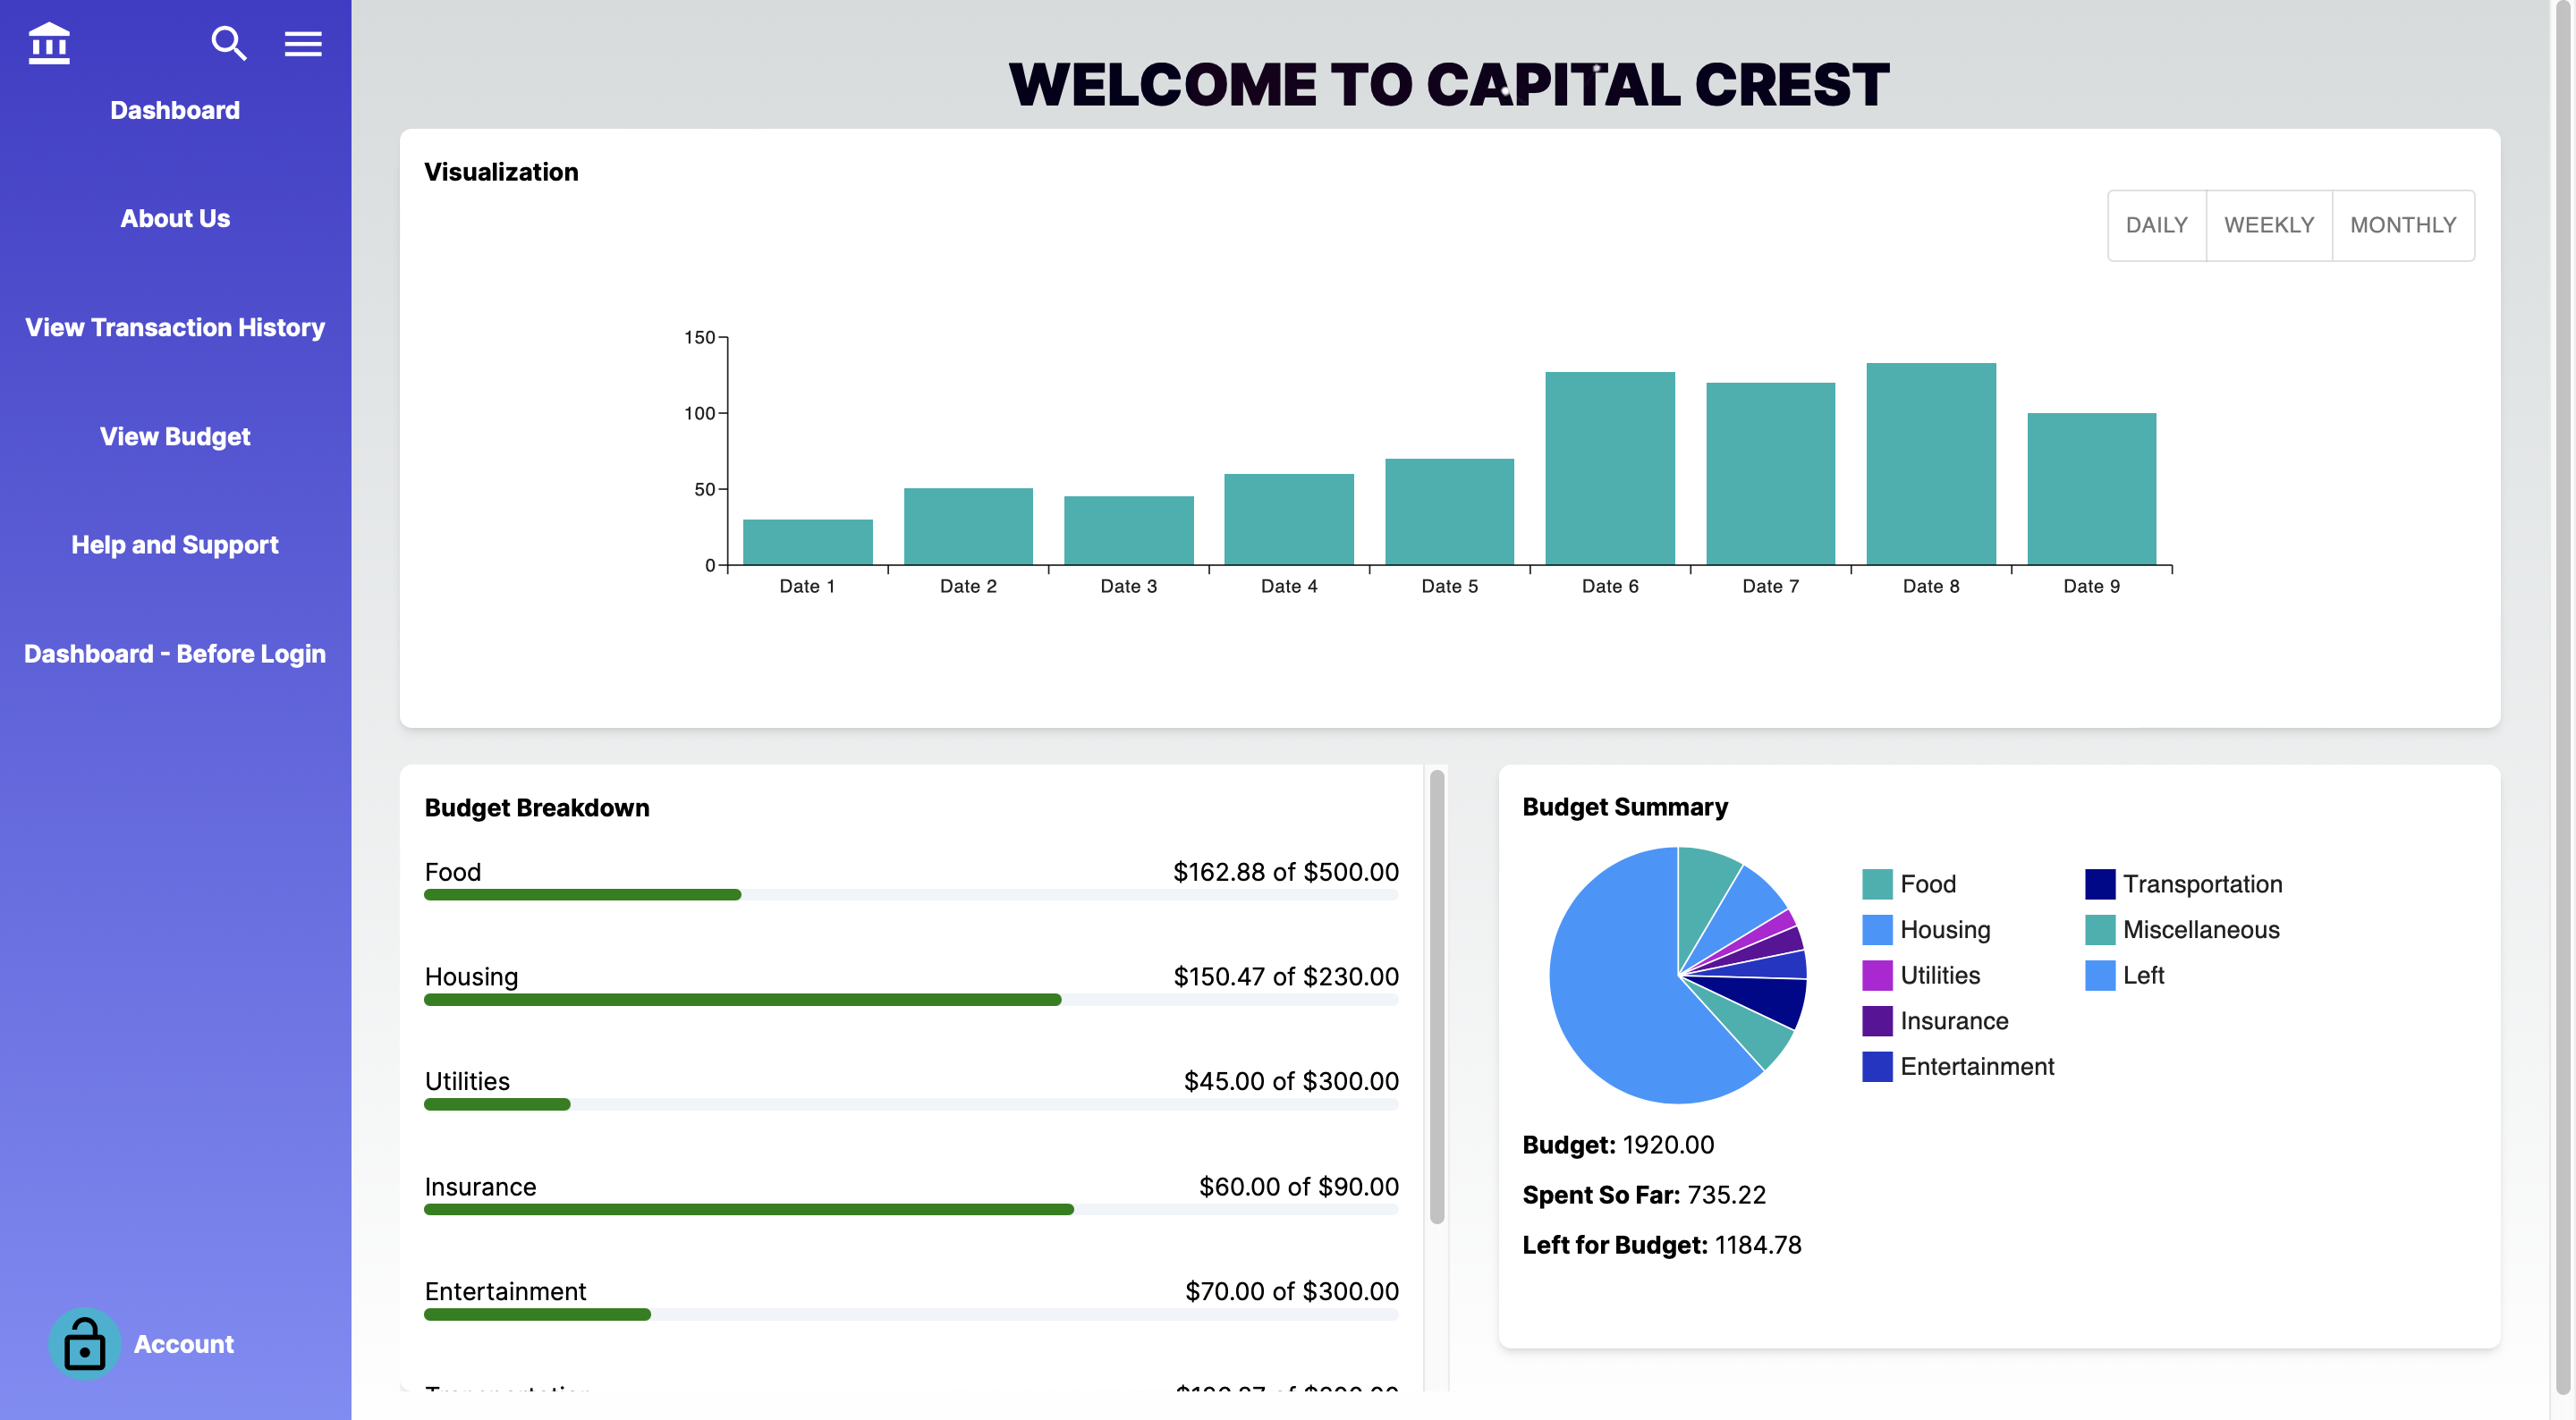Open View Budget page
The height and width of the screenshot is (1420, 2576).
pos(175,436)
